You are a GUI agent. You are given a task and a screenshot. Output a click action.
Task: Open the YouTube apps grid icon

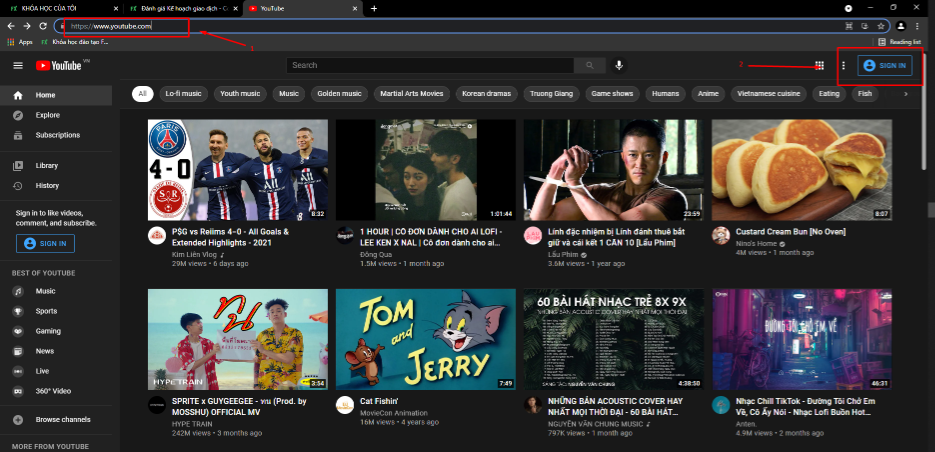[819, 66]
